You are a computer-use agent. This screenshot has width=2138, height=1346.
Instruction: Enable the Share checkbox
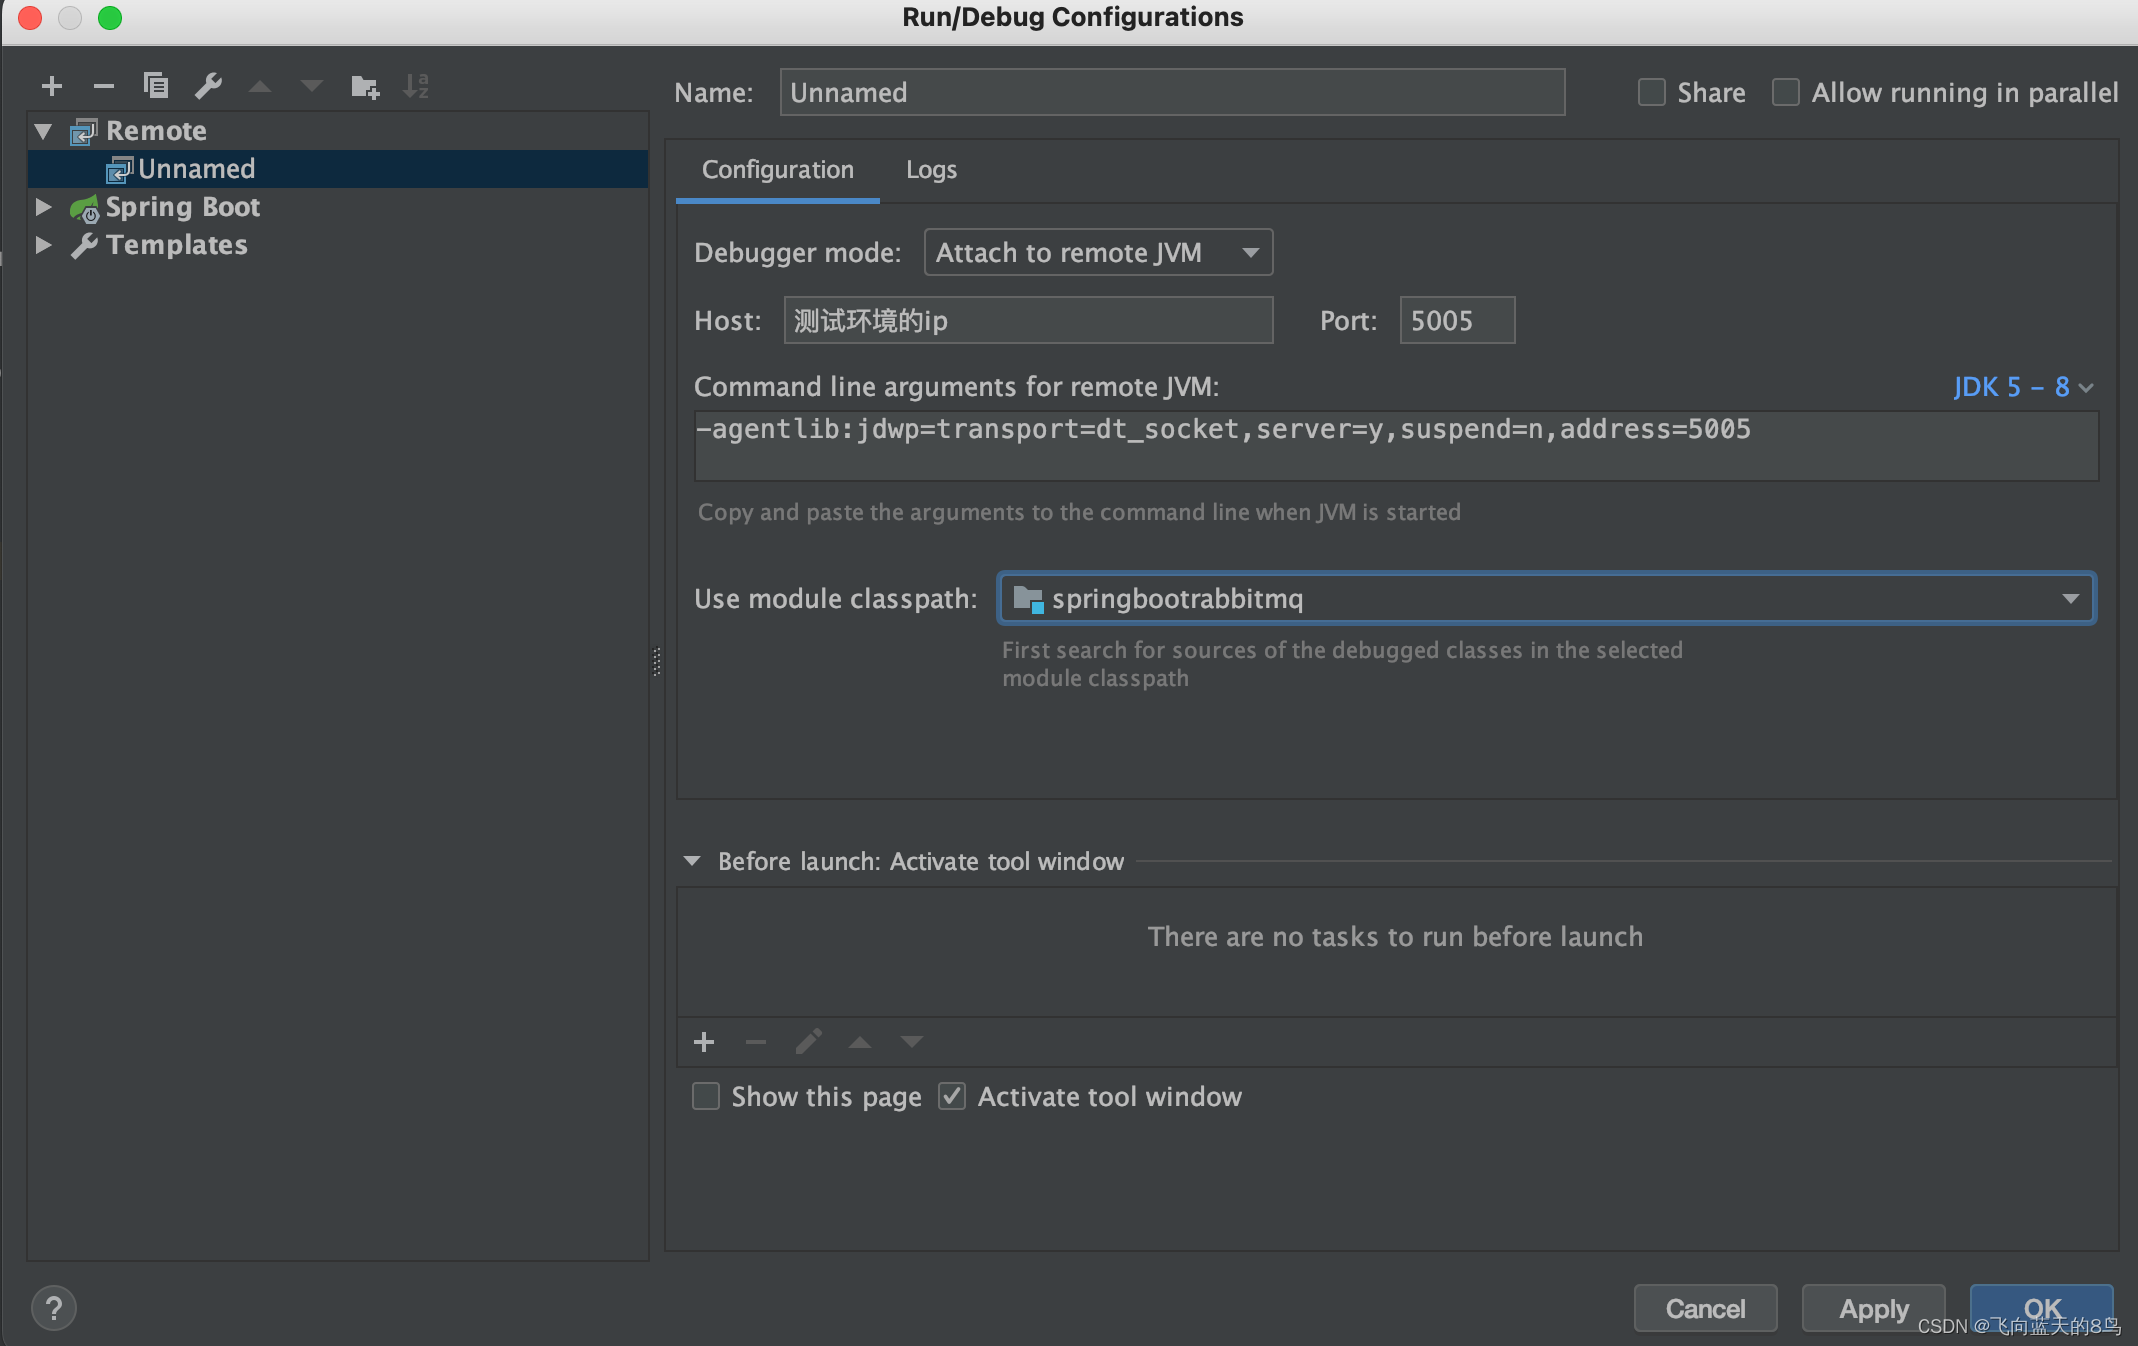[x=1652, y=93]
